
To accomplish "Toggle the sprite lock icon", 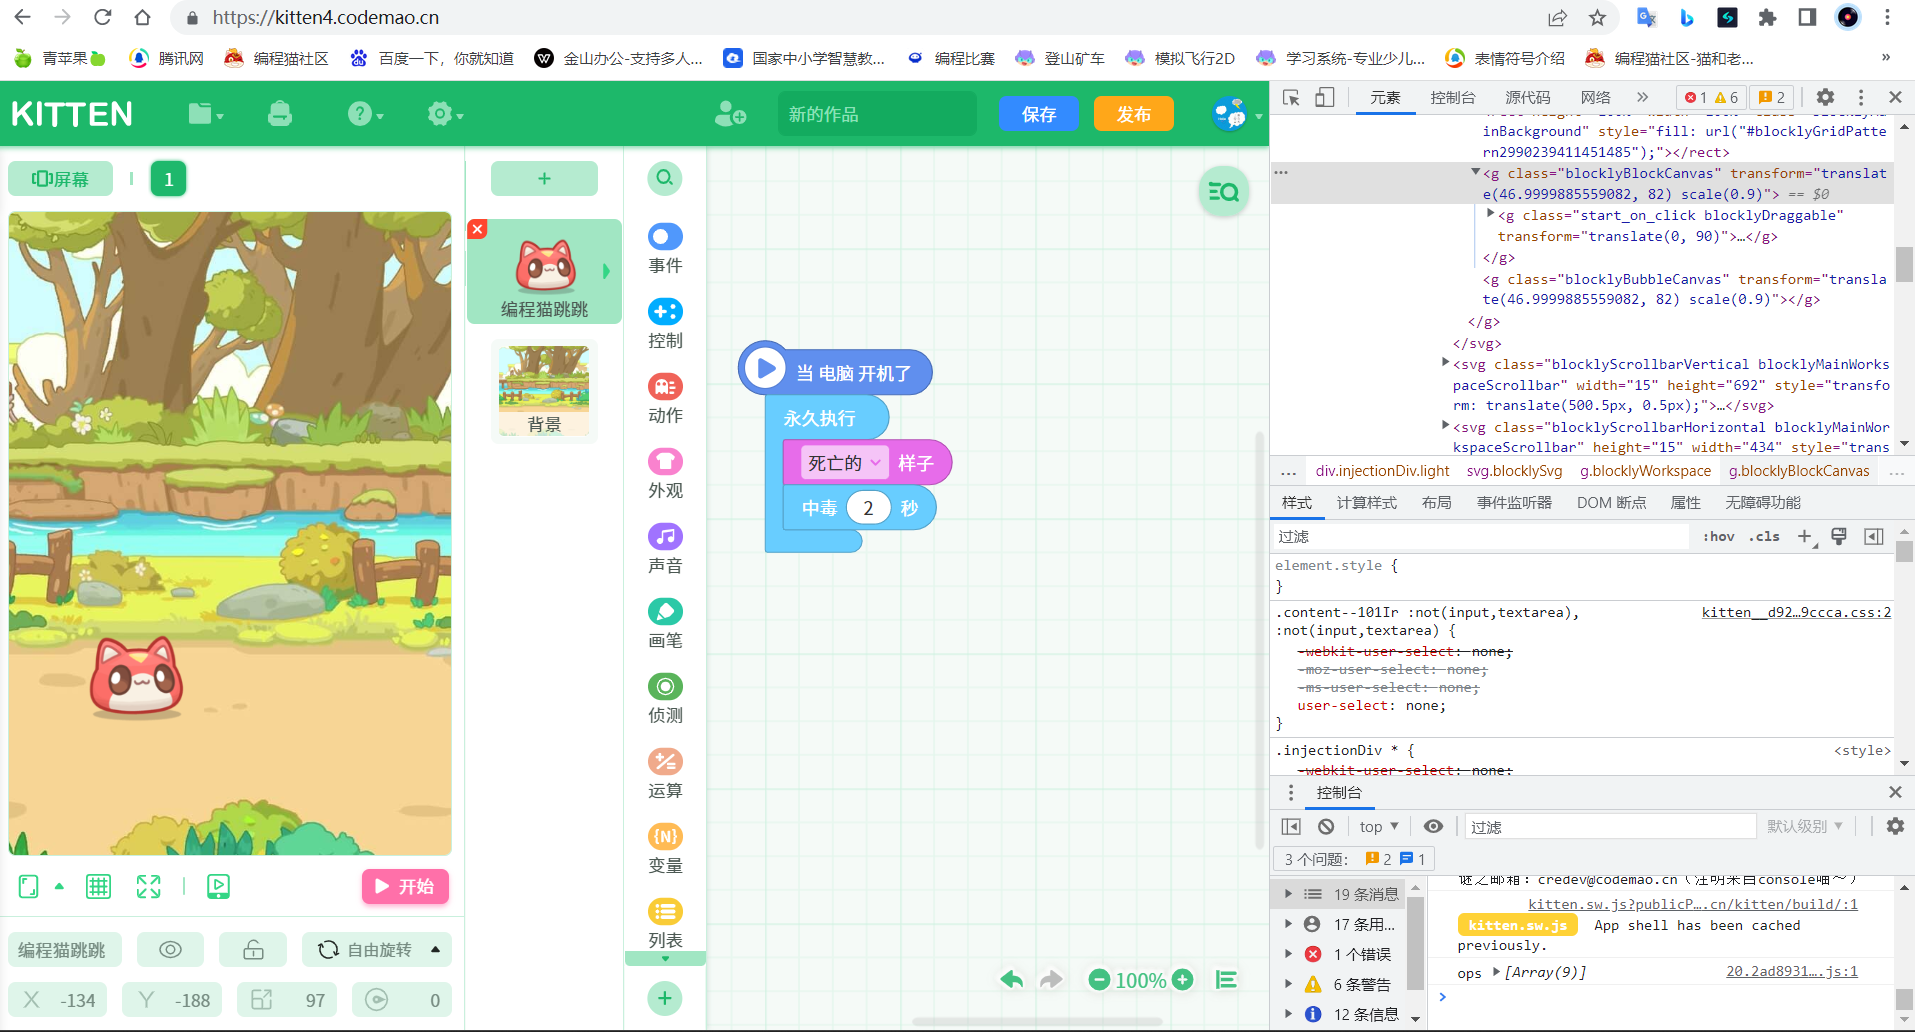I will pyautogui.click(x=253, y=949).
